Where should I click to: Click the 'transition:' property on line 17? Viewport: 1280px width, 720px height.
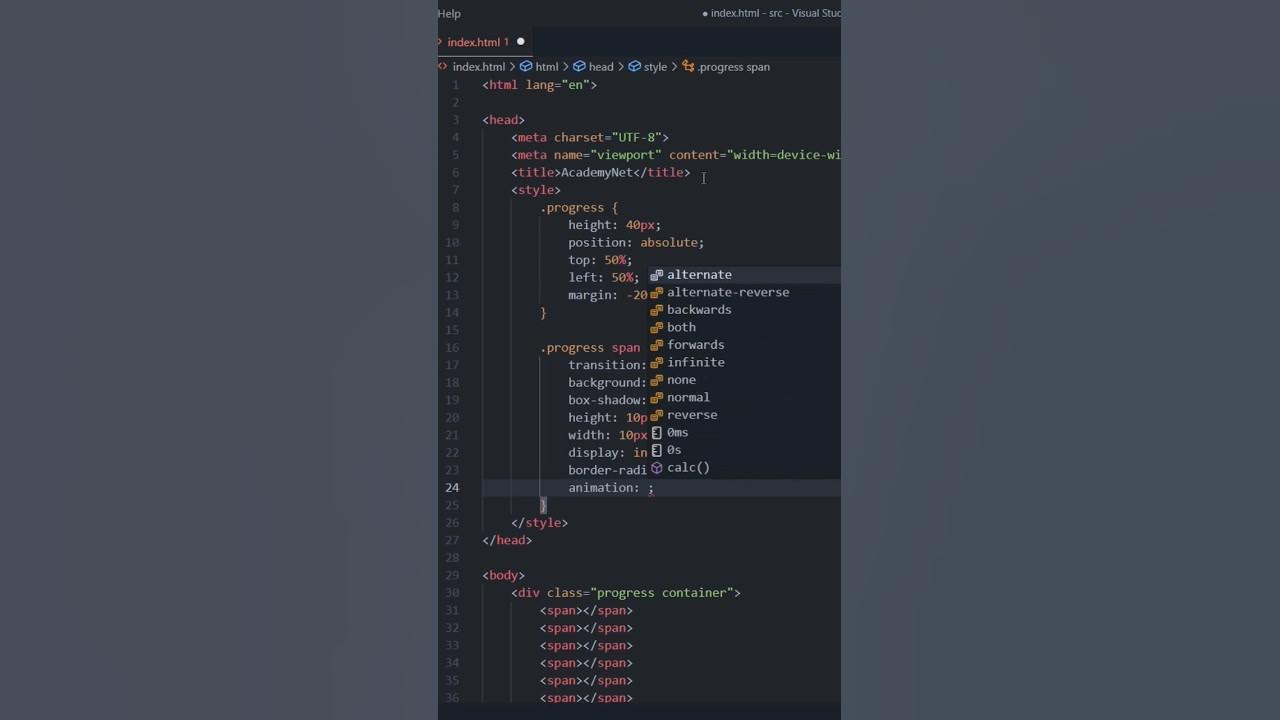coord(607,365)
